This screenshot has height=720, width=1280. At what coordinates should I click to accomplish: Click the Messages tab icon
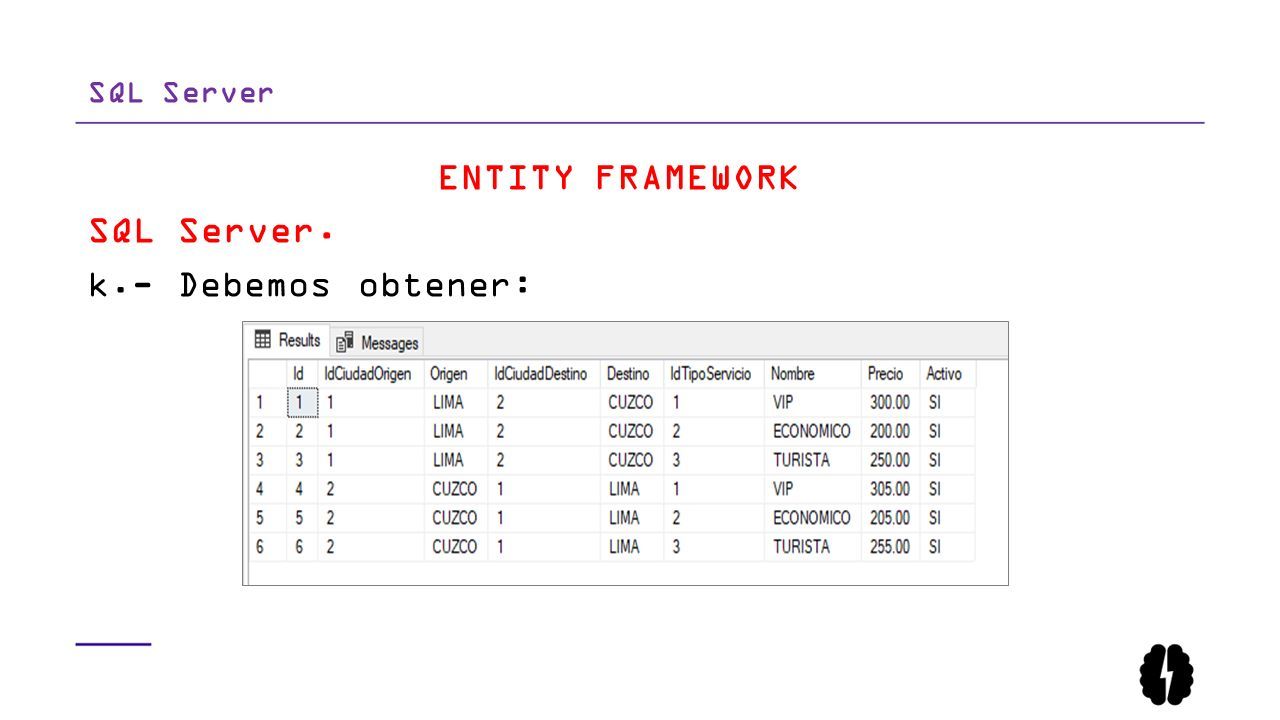click(345, 342)
